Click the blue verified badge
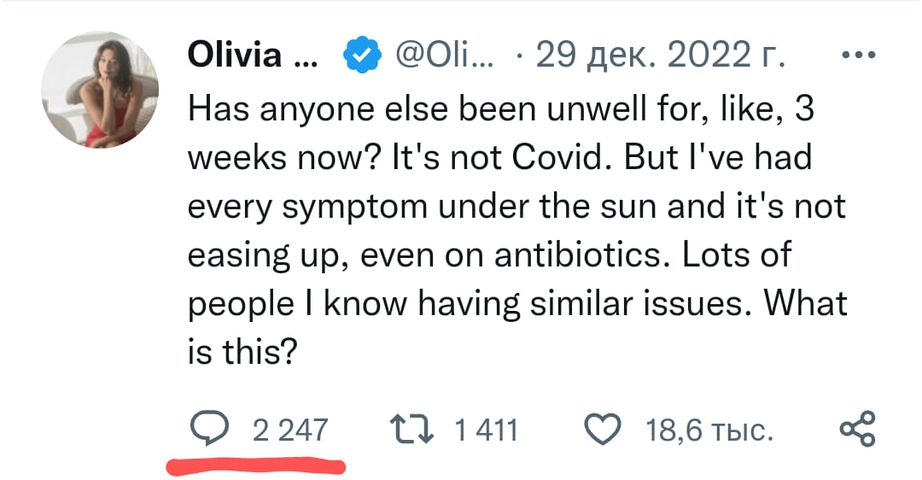This screenshot has height=480, width=922. [x=361, y=57]
